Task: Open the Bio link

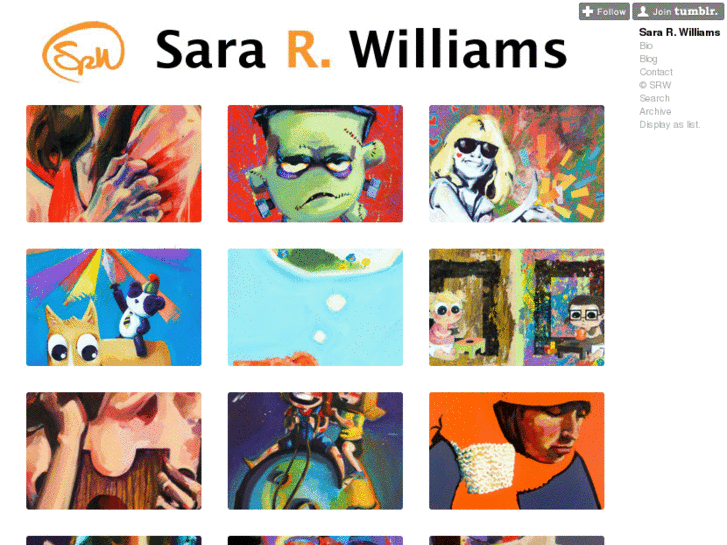Action: 646,45
